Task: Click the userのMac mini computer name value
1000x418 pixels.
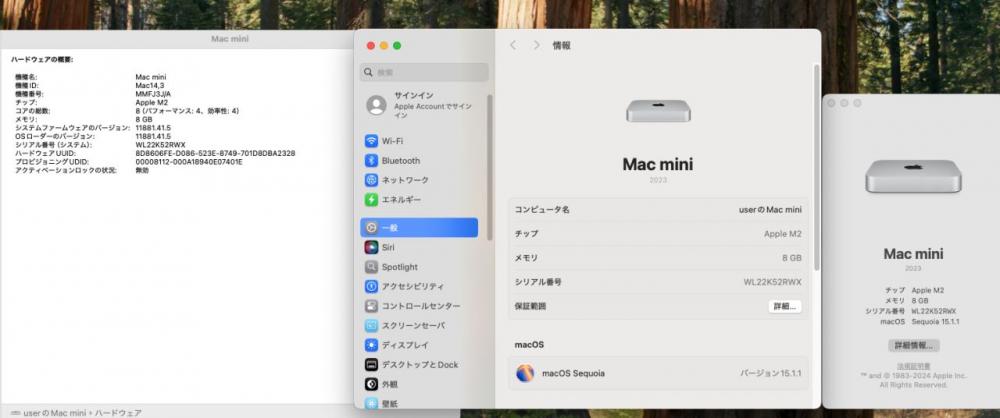Action: click(770, 209)
